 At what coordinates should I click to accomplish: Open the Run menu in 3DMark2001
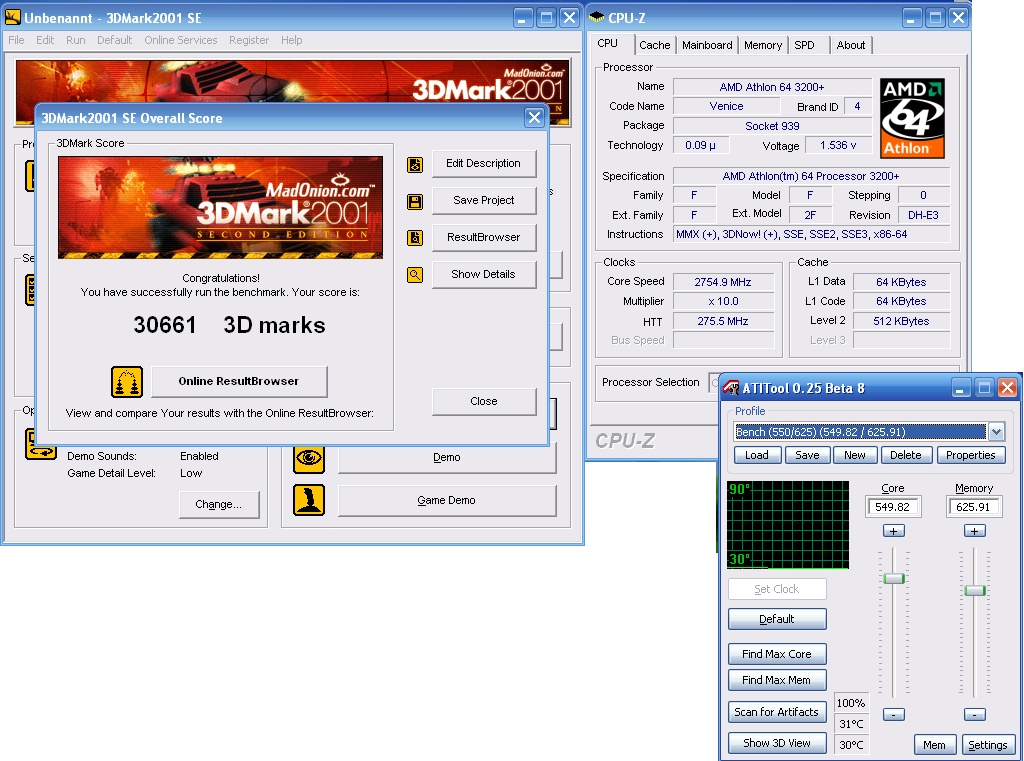[x=76, y=40]
